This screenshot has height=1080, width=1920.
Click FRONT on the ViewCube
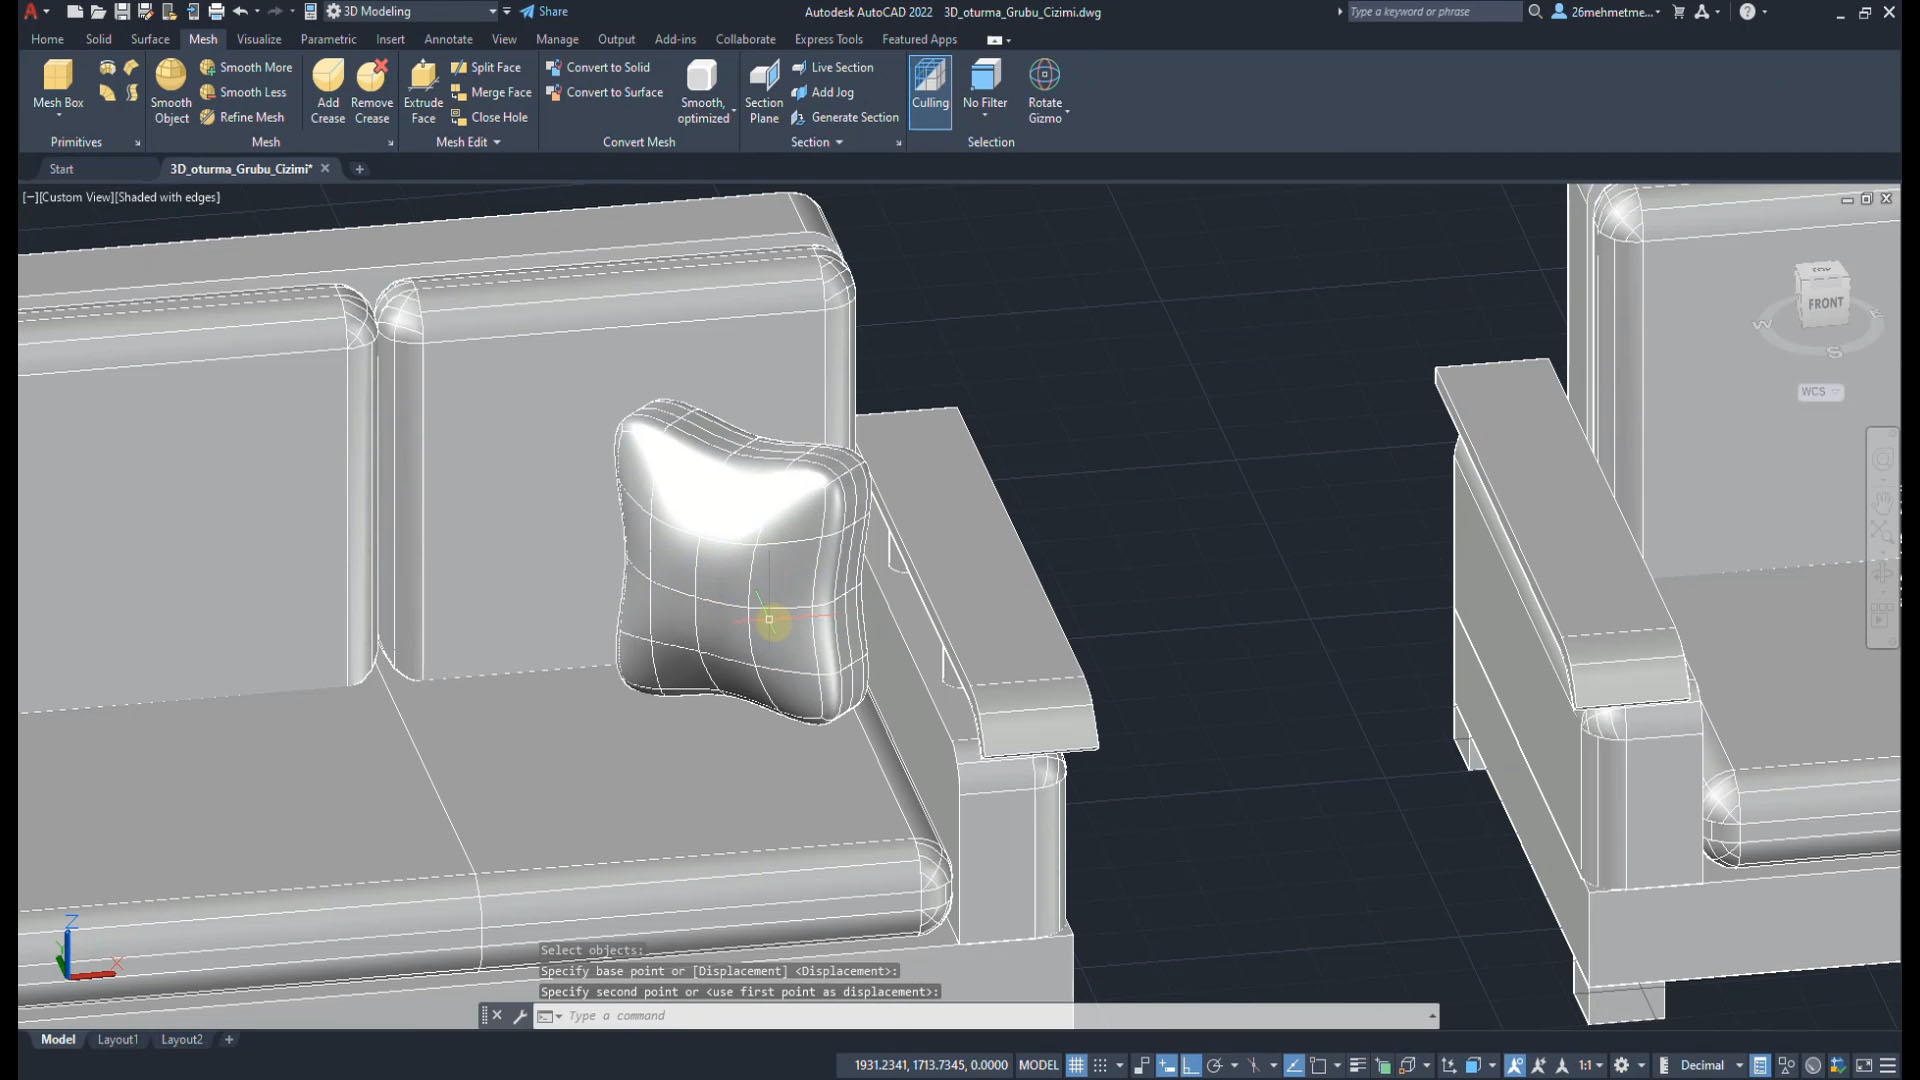point(1827,301)
